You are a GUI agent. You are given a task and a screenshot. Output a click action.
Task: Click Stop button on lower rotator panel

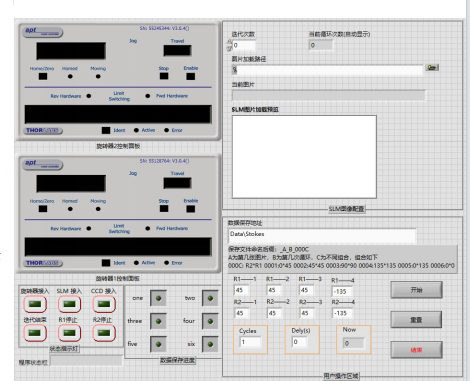(164, 209)
